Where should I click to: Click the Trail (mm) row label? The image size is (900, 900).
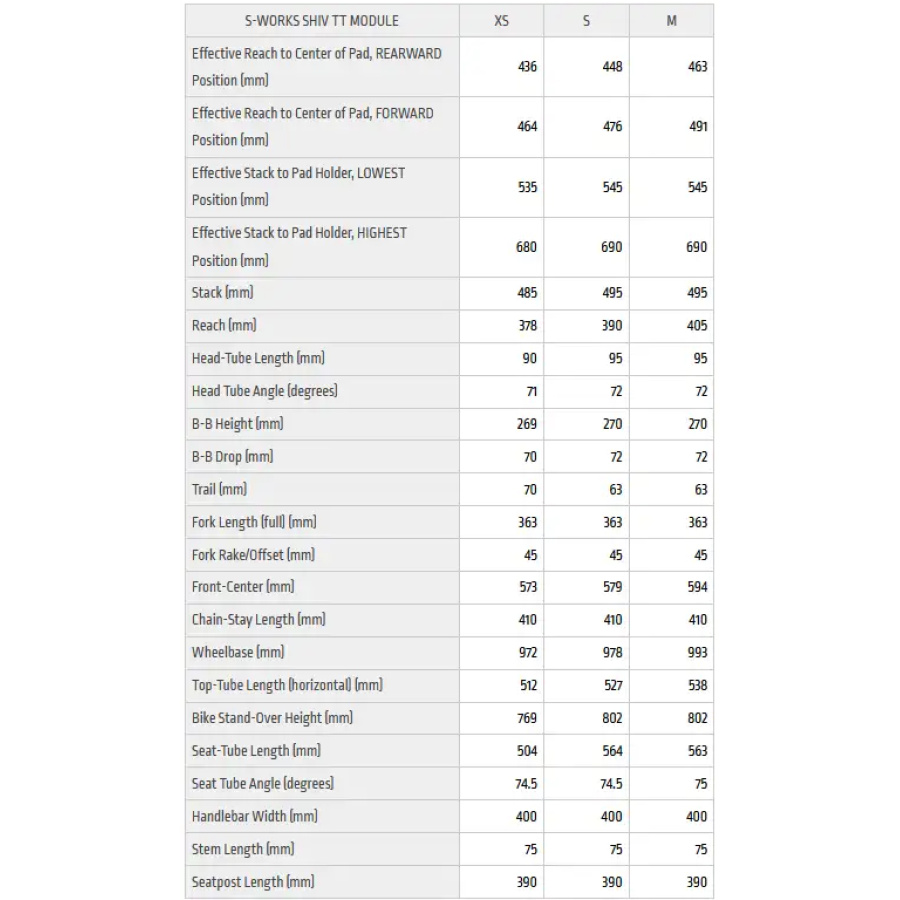click(x=219, y=489)
